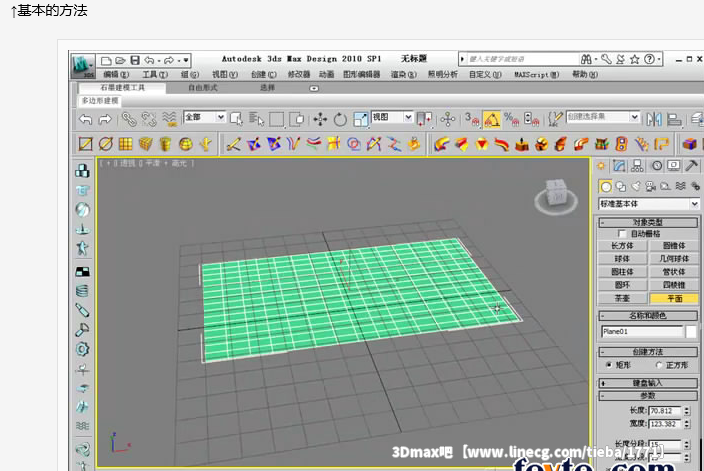This screenshot has width=704, height=471.
Task: Select the Select and Scale tool
Action: tap(361, 119)
